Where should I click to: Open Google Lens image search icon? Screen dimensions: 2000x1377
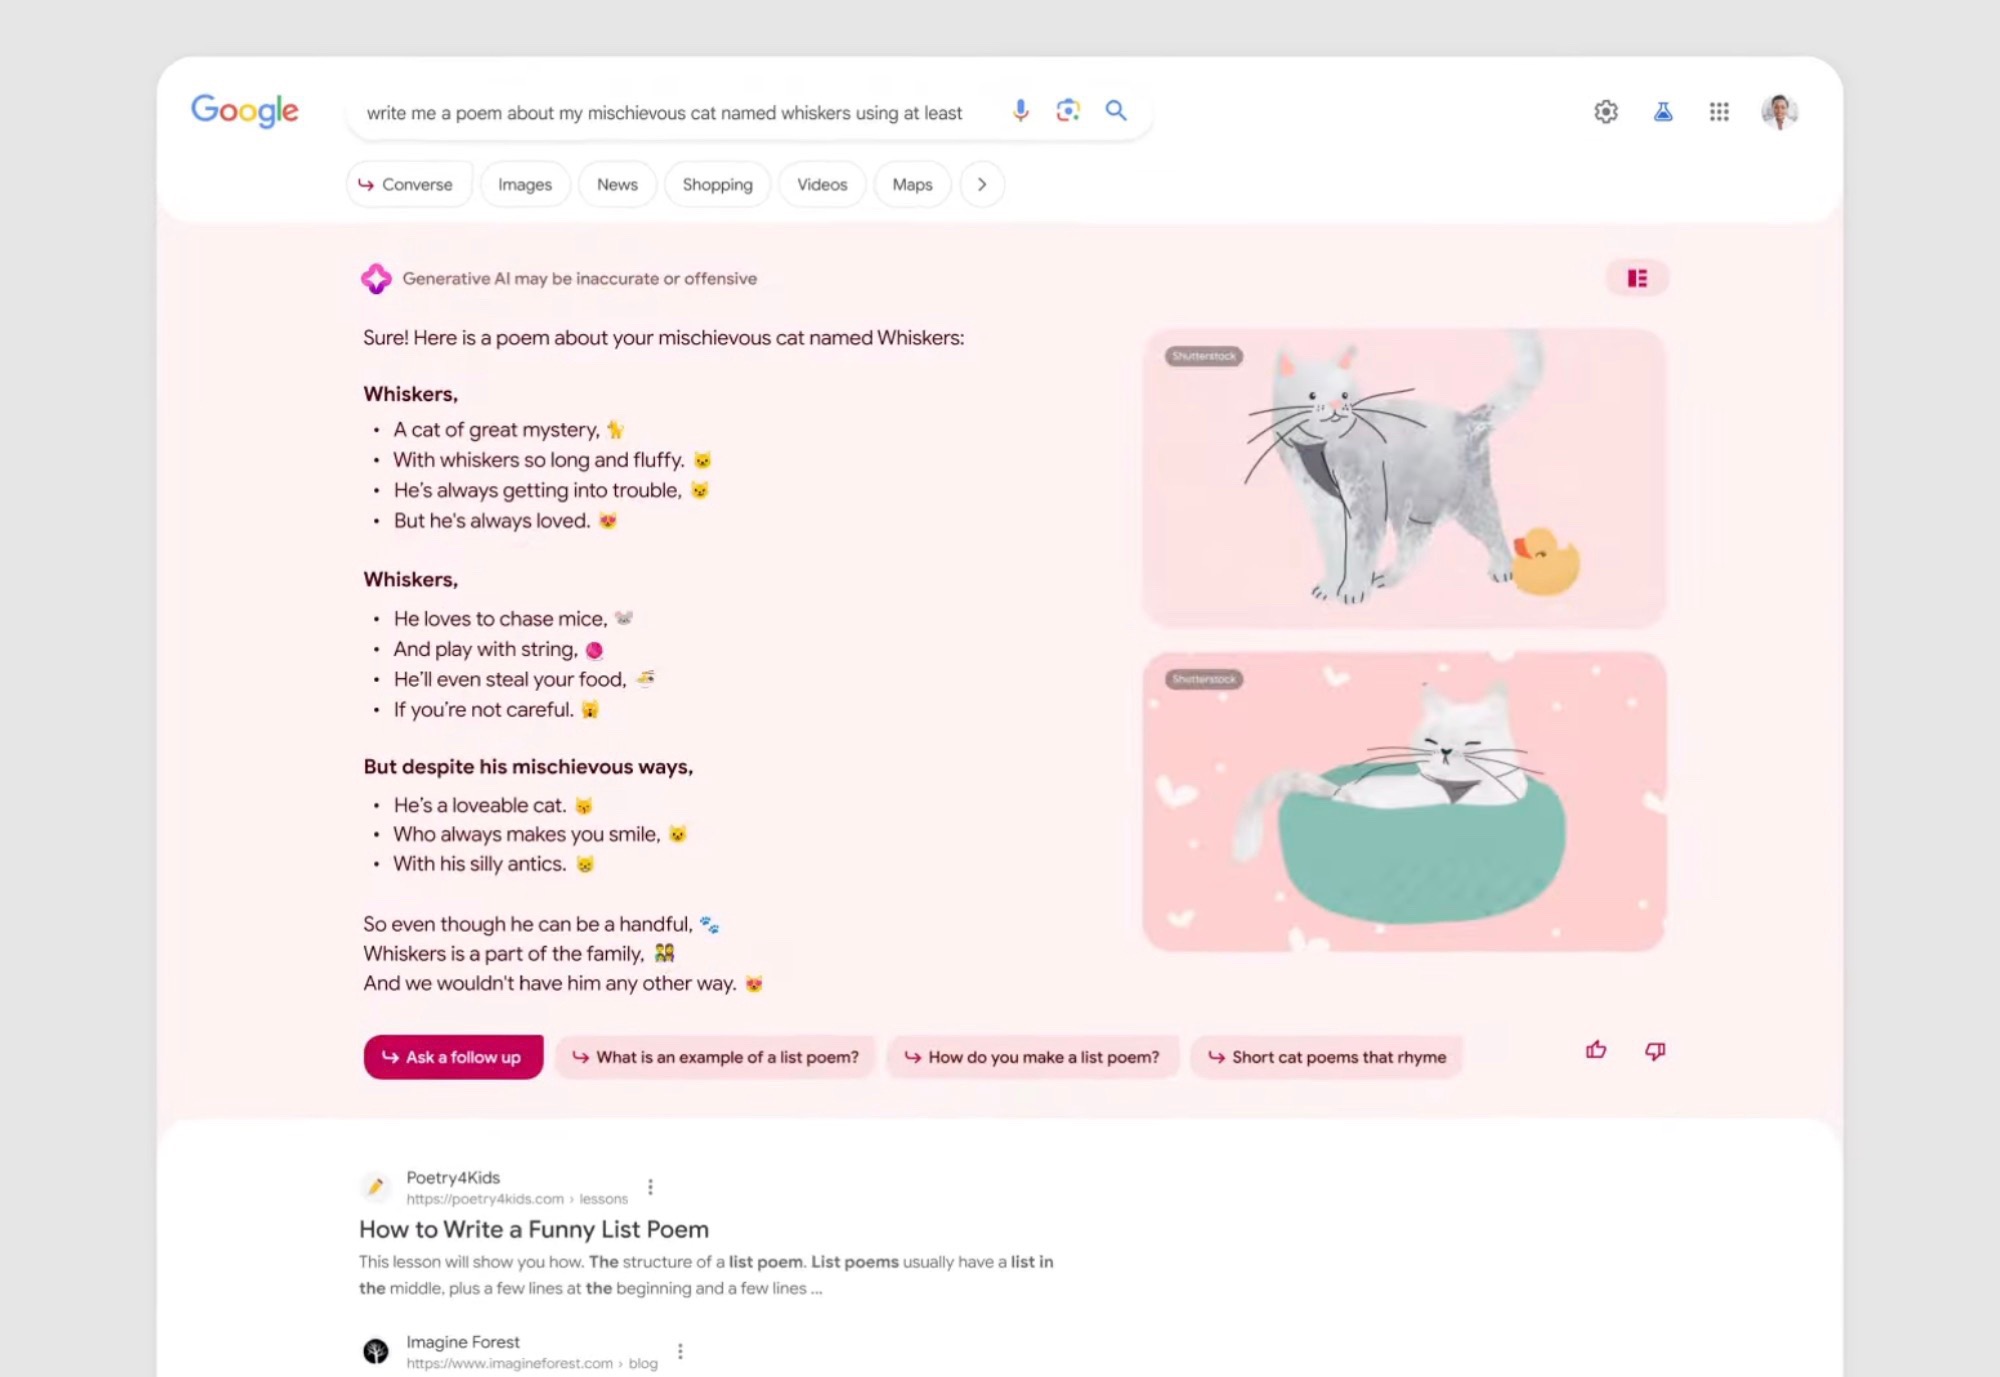pos(1068,111)
